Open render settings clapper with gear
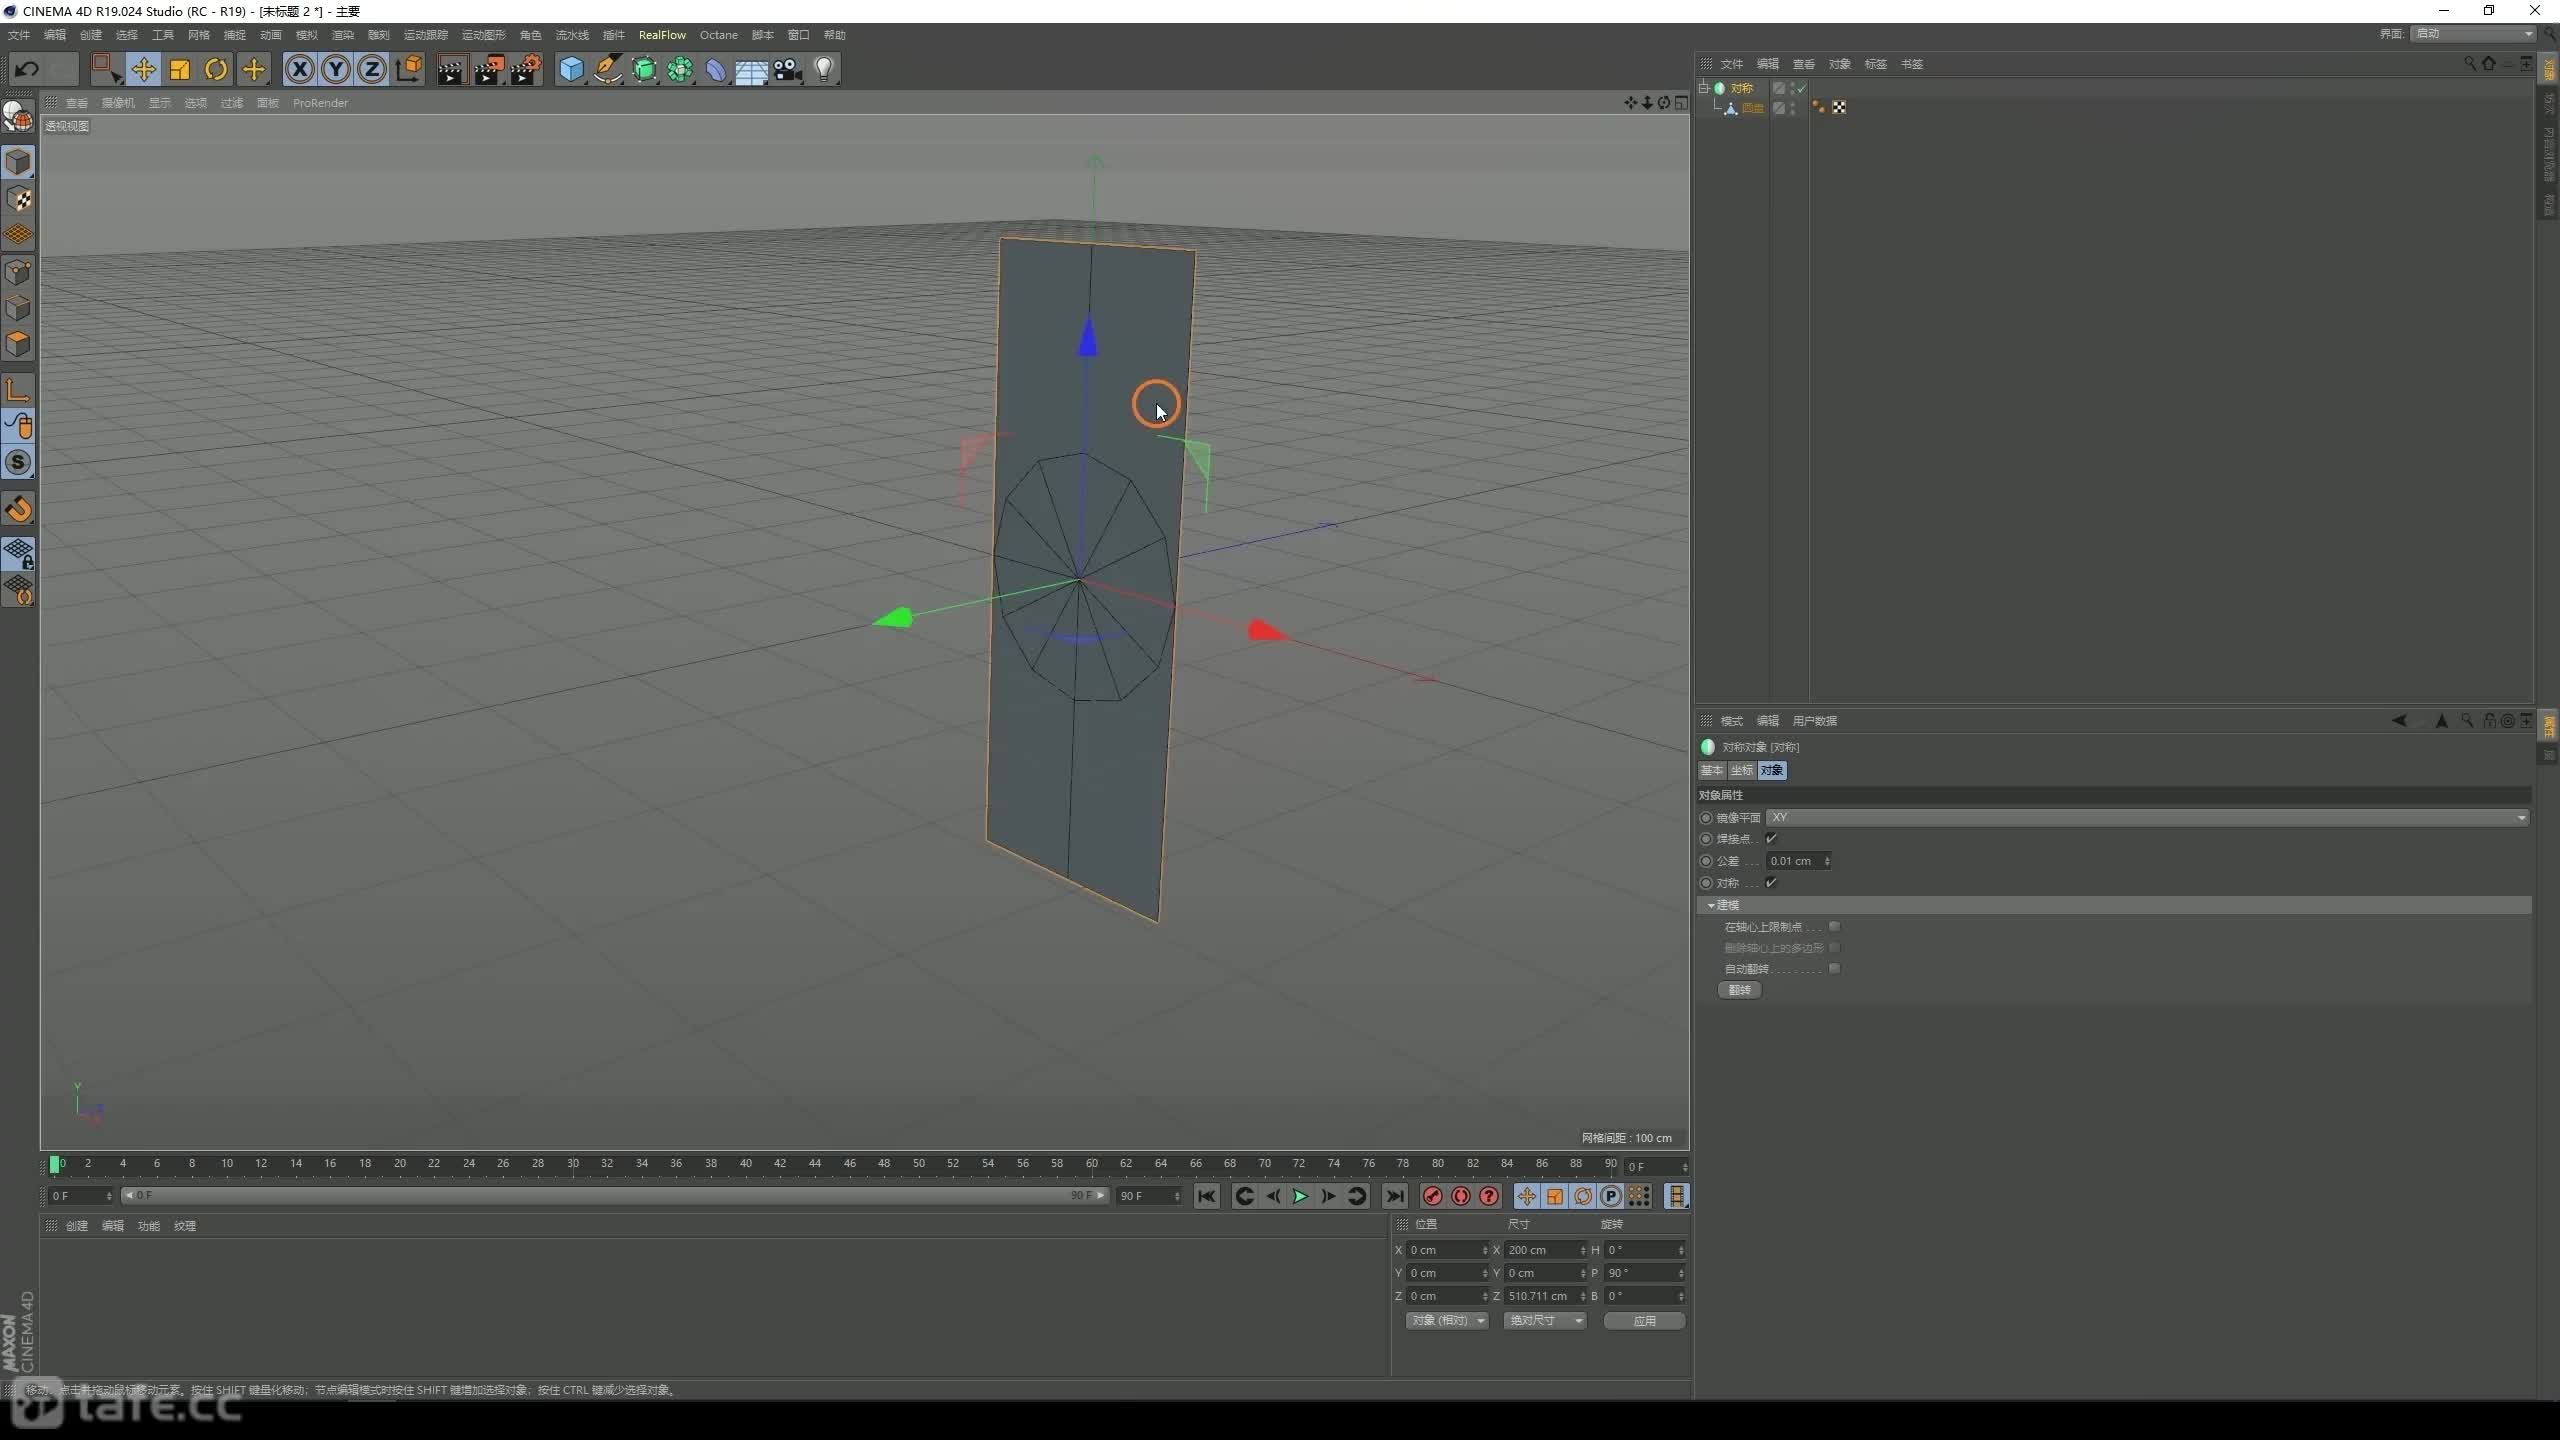Viewport: 2560px width, 1440px height. (x=525, y=69)
